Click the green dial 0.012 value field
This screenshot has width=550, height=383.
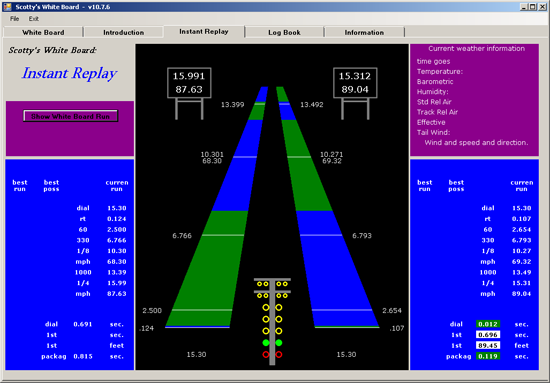click(488, 324)
